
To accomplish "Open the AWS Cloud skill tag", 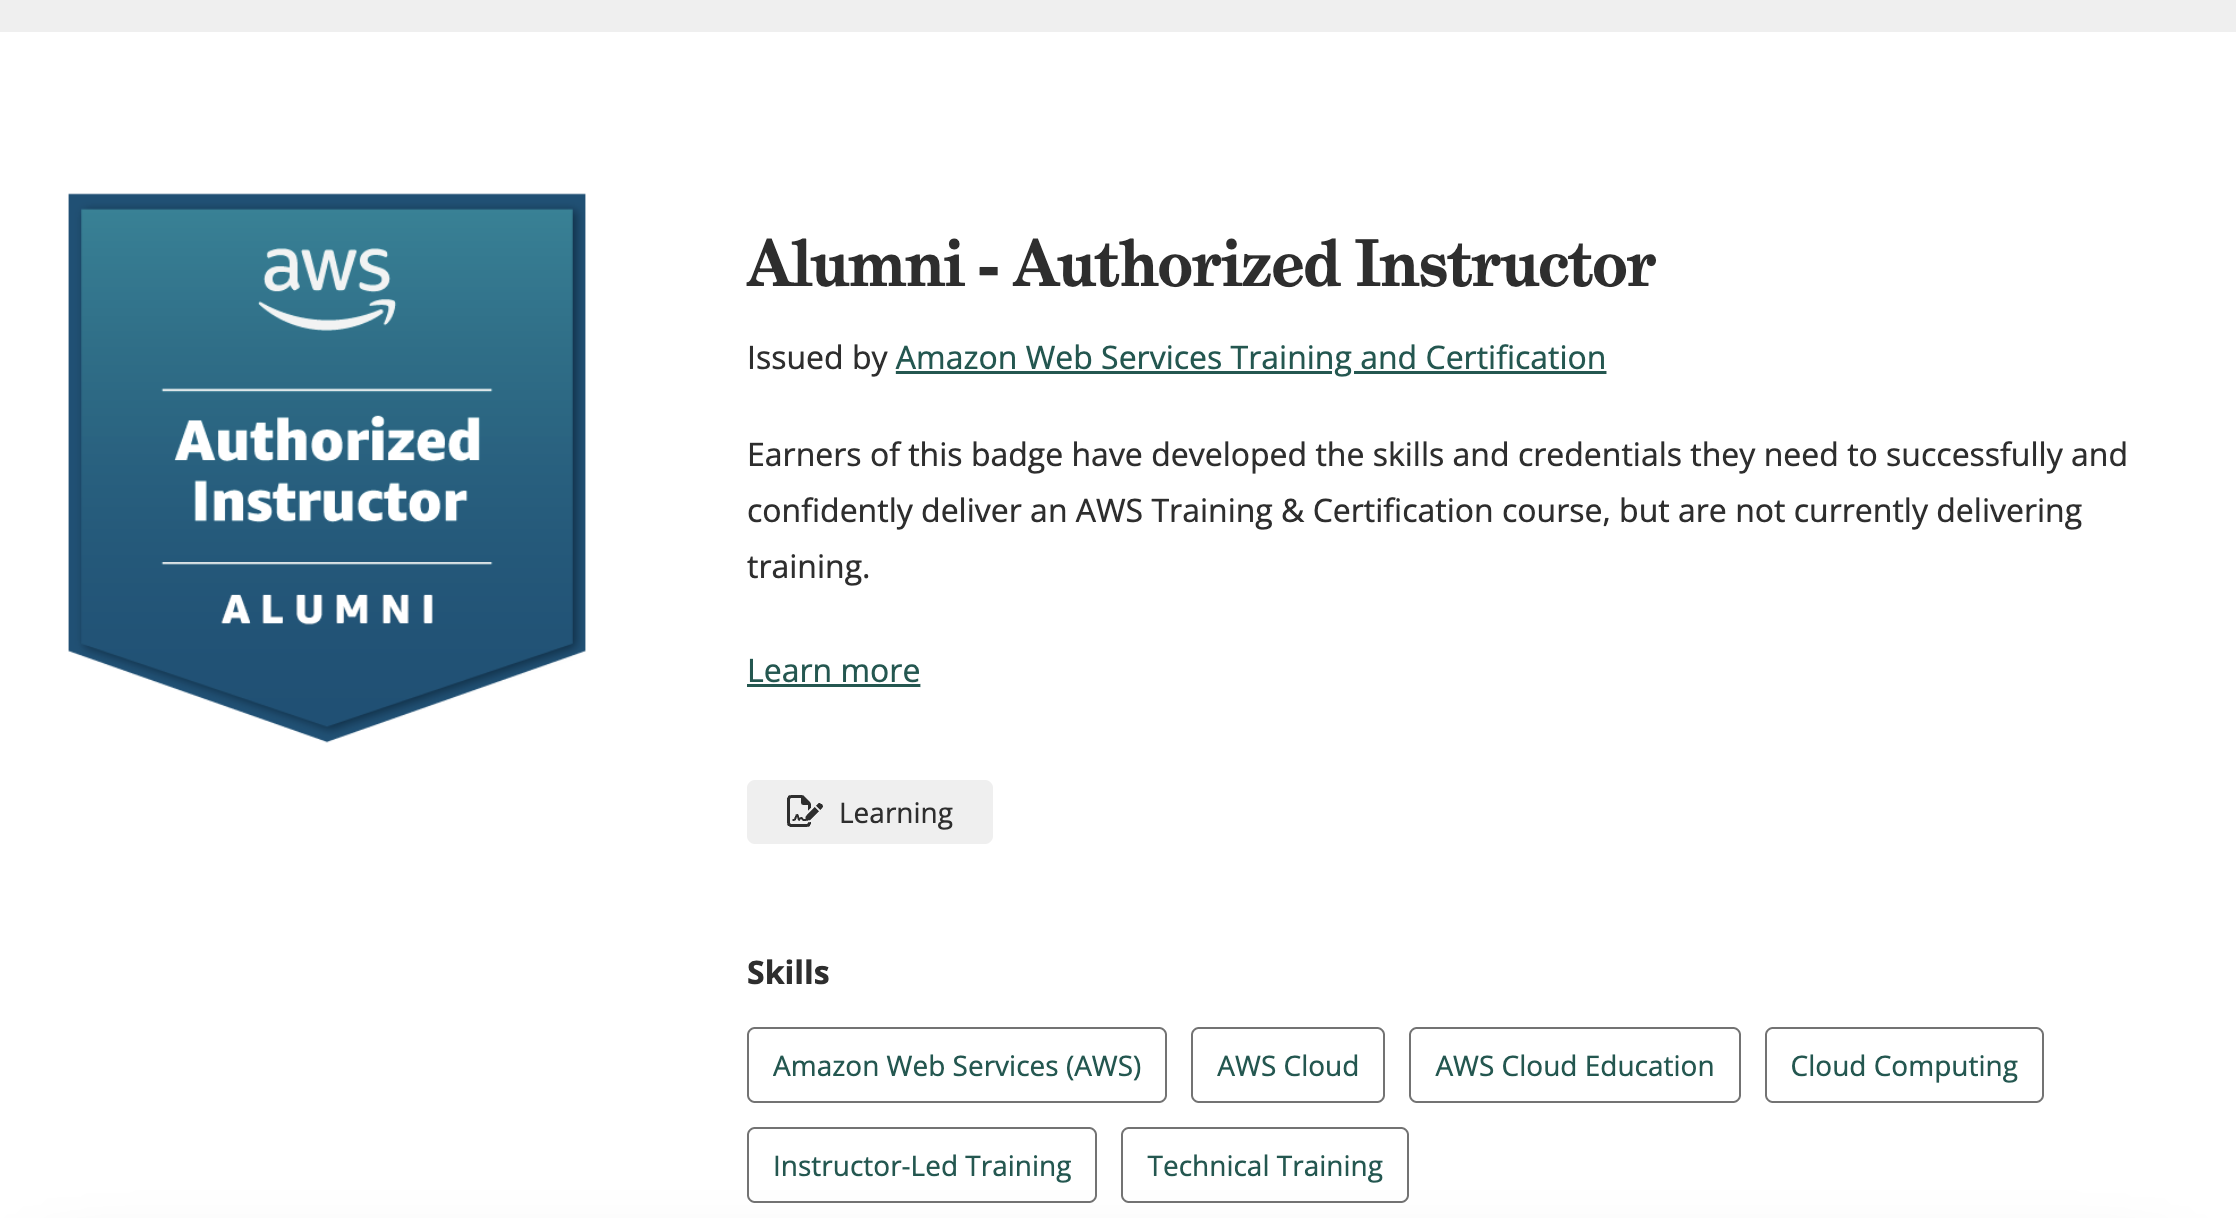I will coord(1287,1066).
